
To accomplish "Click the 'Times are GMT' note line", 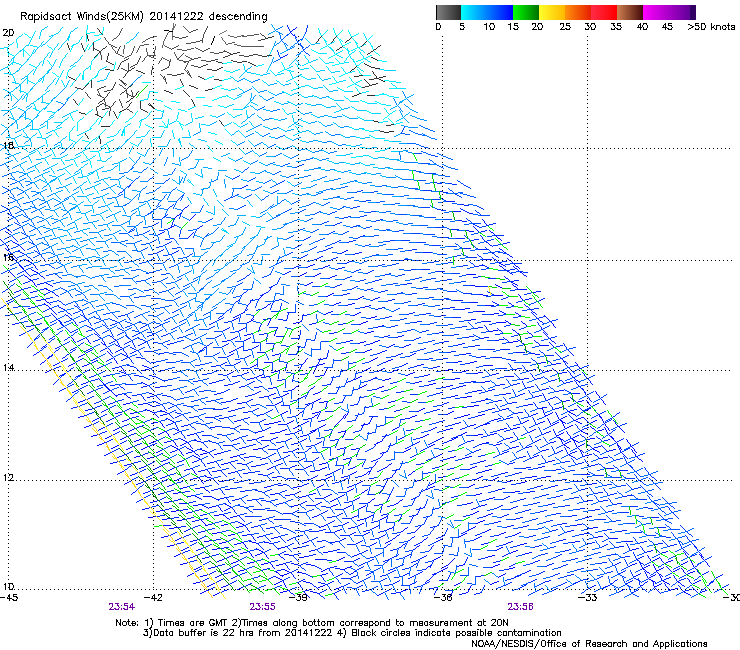I will 312,623.
